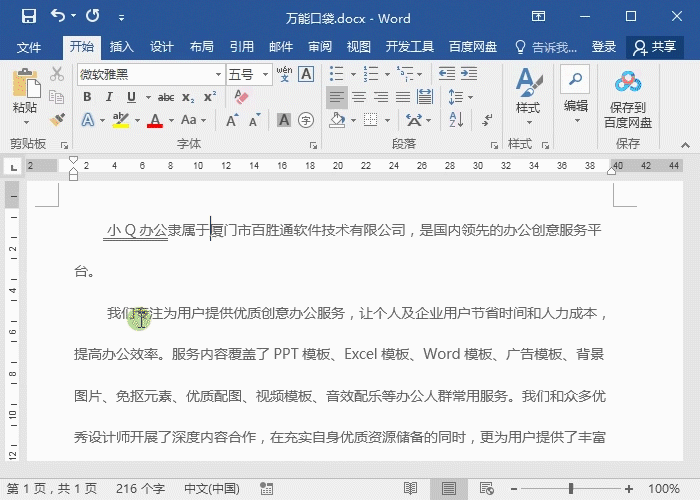Toggle superscript formatting
700x500 pixels.
[x=210, y=97]
